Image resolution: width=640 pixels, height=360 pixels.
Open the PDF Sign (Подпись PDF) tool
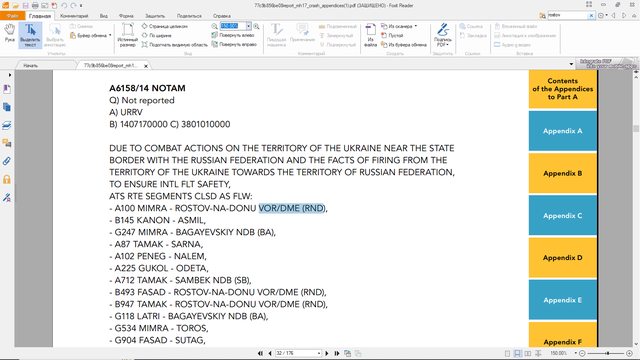click(x=442, y=36)
